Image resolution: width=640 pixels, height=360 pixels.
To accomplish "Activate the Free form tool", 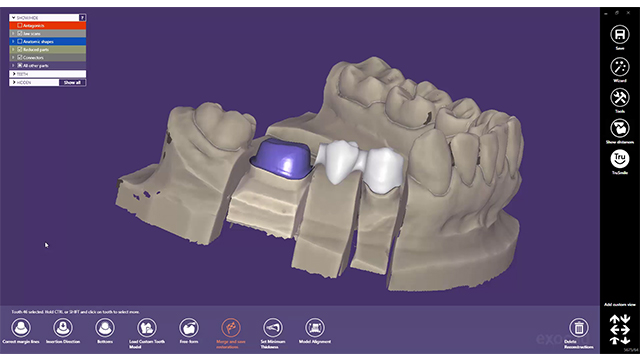I will pyautogui.click(x=189, y=328).
